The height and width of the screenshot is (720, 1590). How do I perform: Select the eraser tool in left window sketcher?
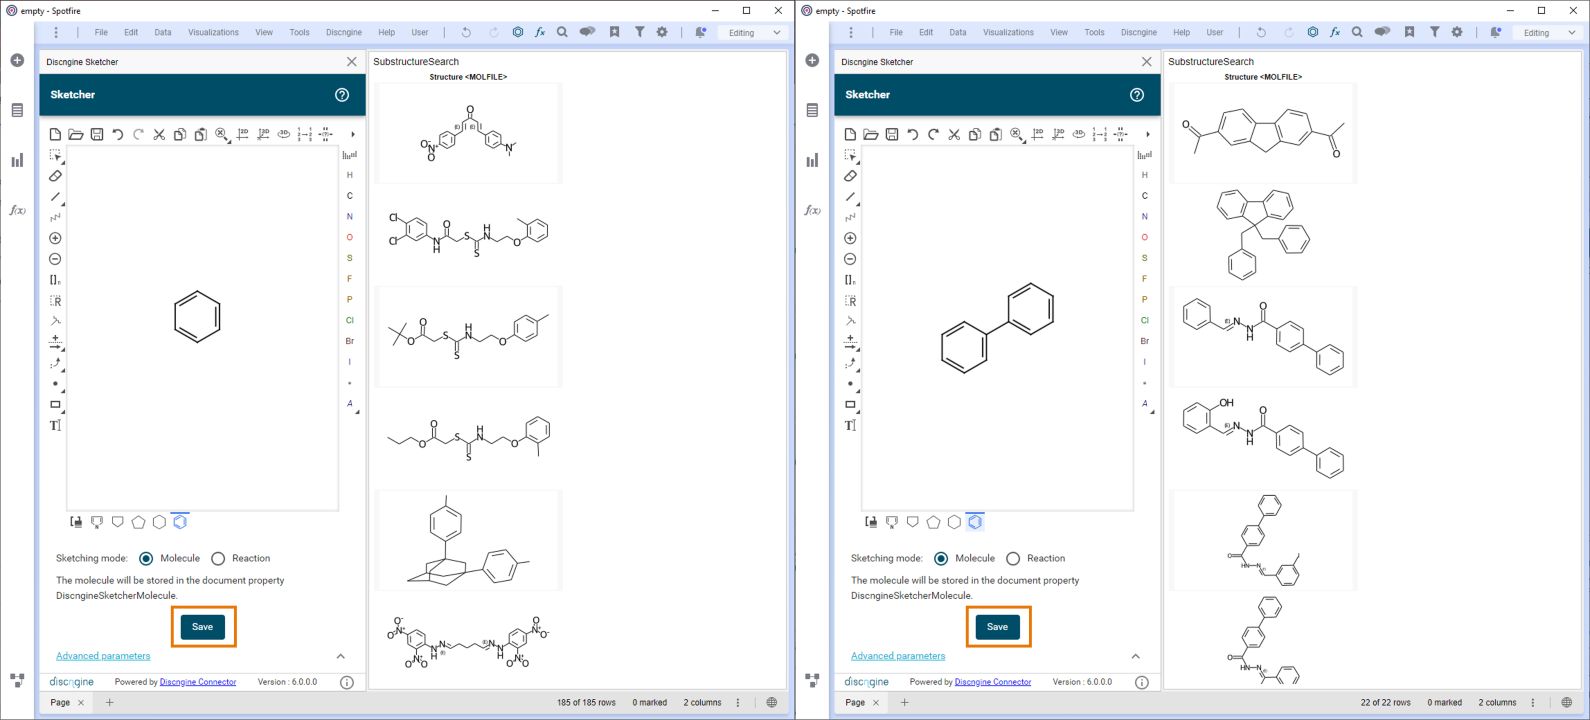[55, 176]
